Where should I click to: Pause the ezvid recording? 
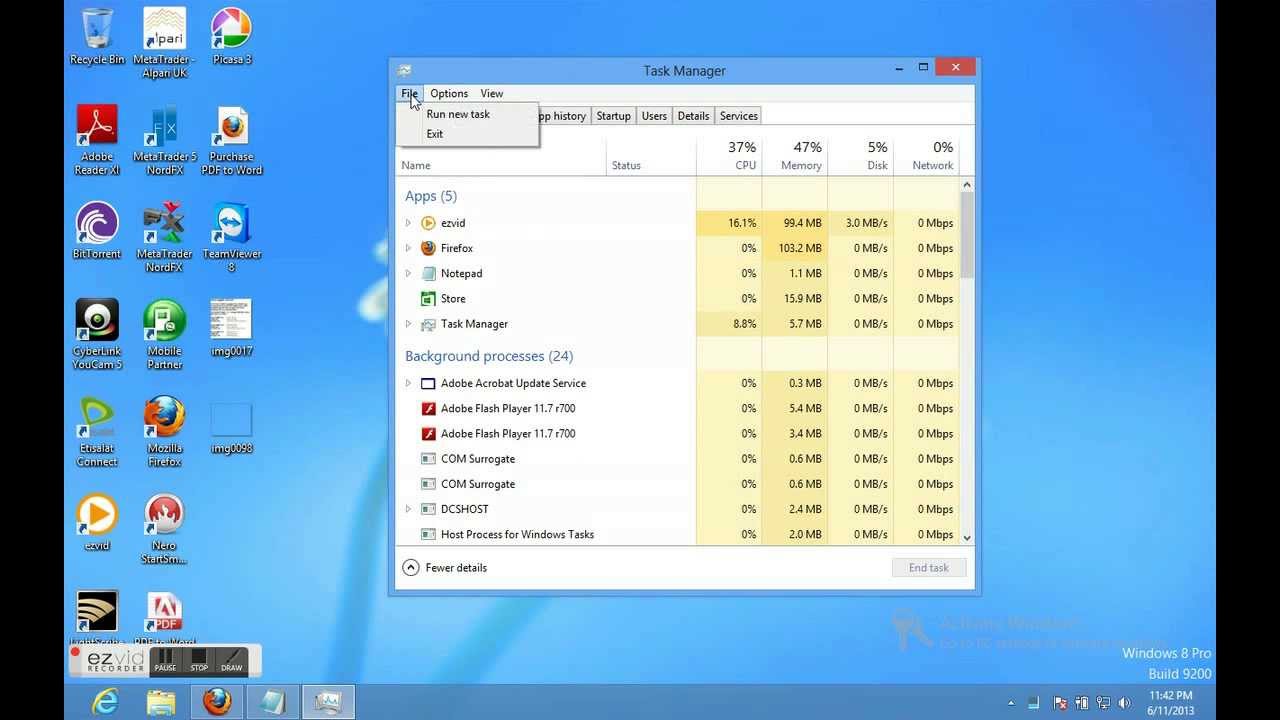pos(165,660)
